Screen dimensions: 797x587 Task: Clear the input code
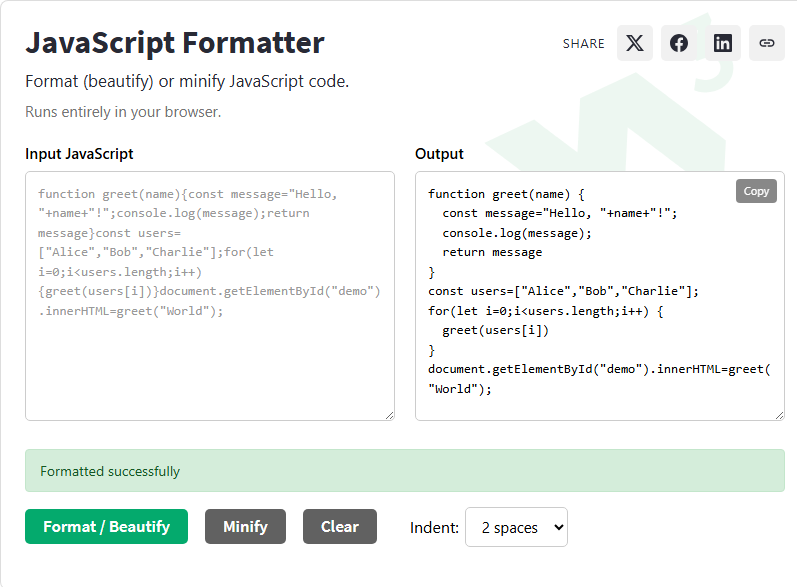pyautogui.click(x=340, y=527)
